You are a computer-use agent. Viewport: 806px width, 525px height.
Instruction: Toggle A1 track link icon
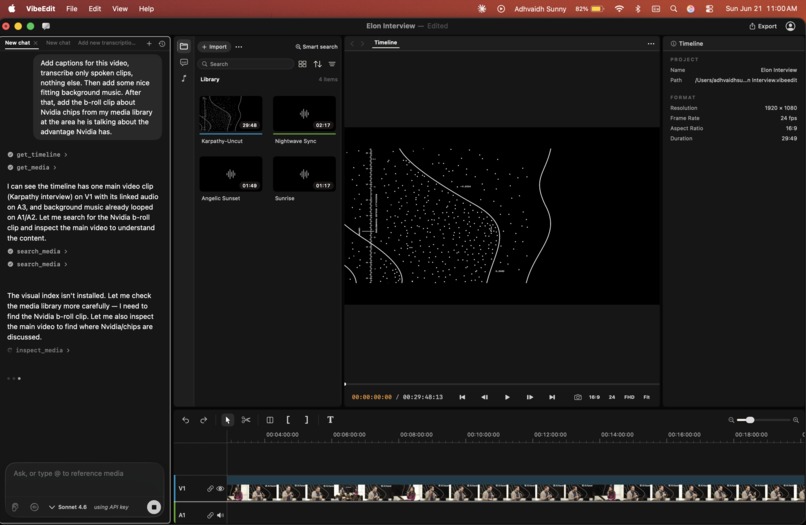pyautogui.click(x=210, y=515)
